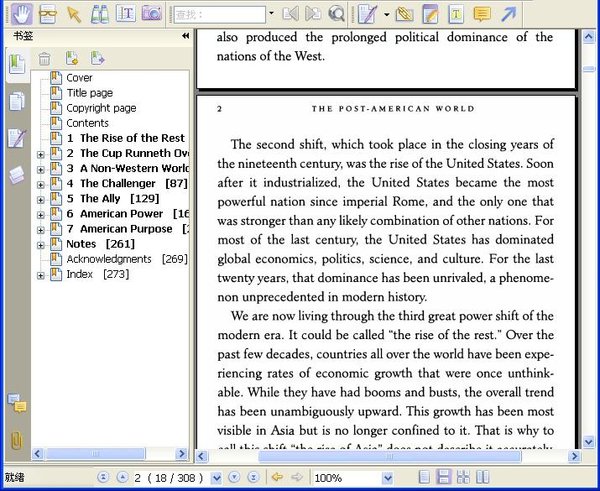The image size is (600, 491).
Task: Go back to previous view arrow
Action: pyautogui.click(x=277, y=477)
